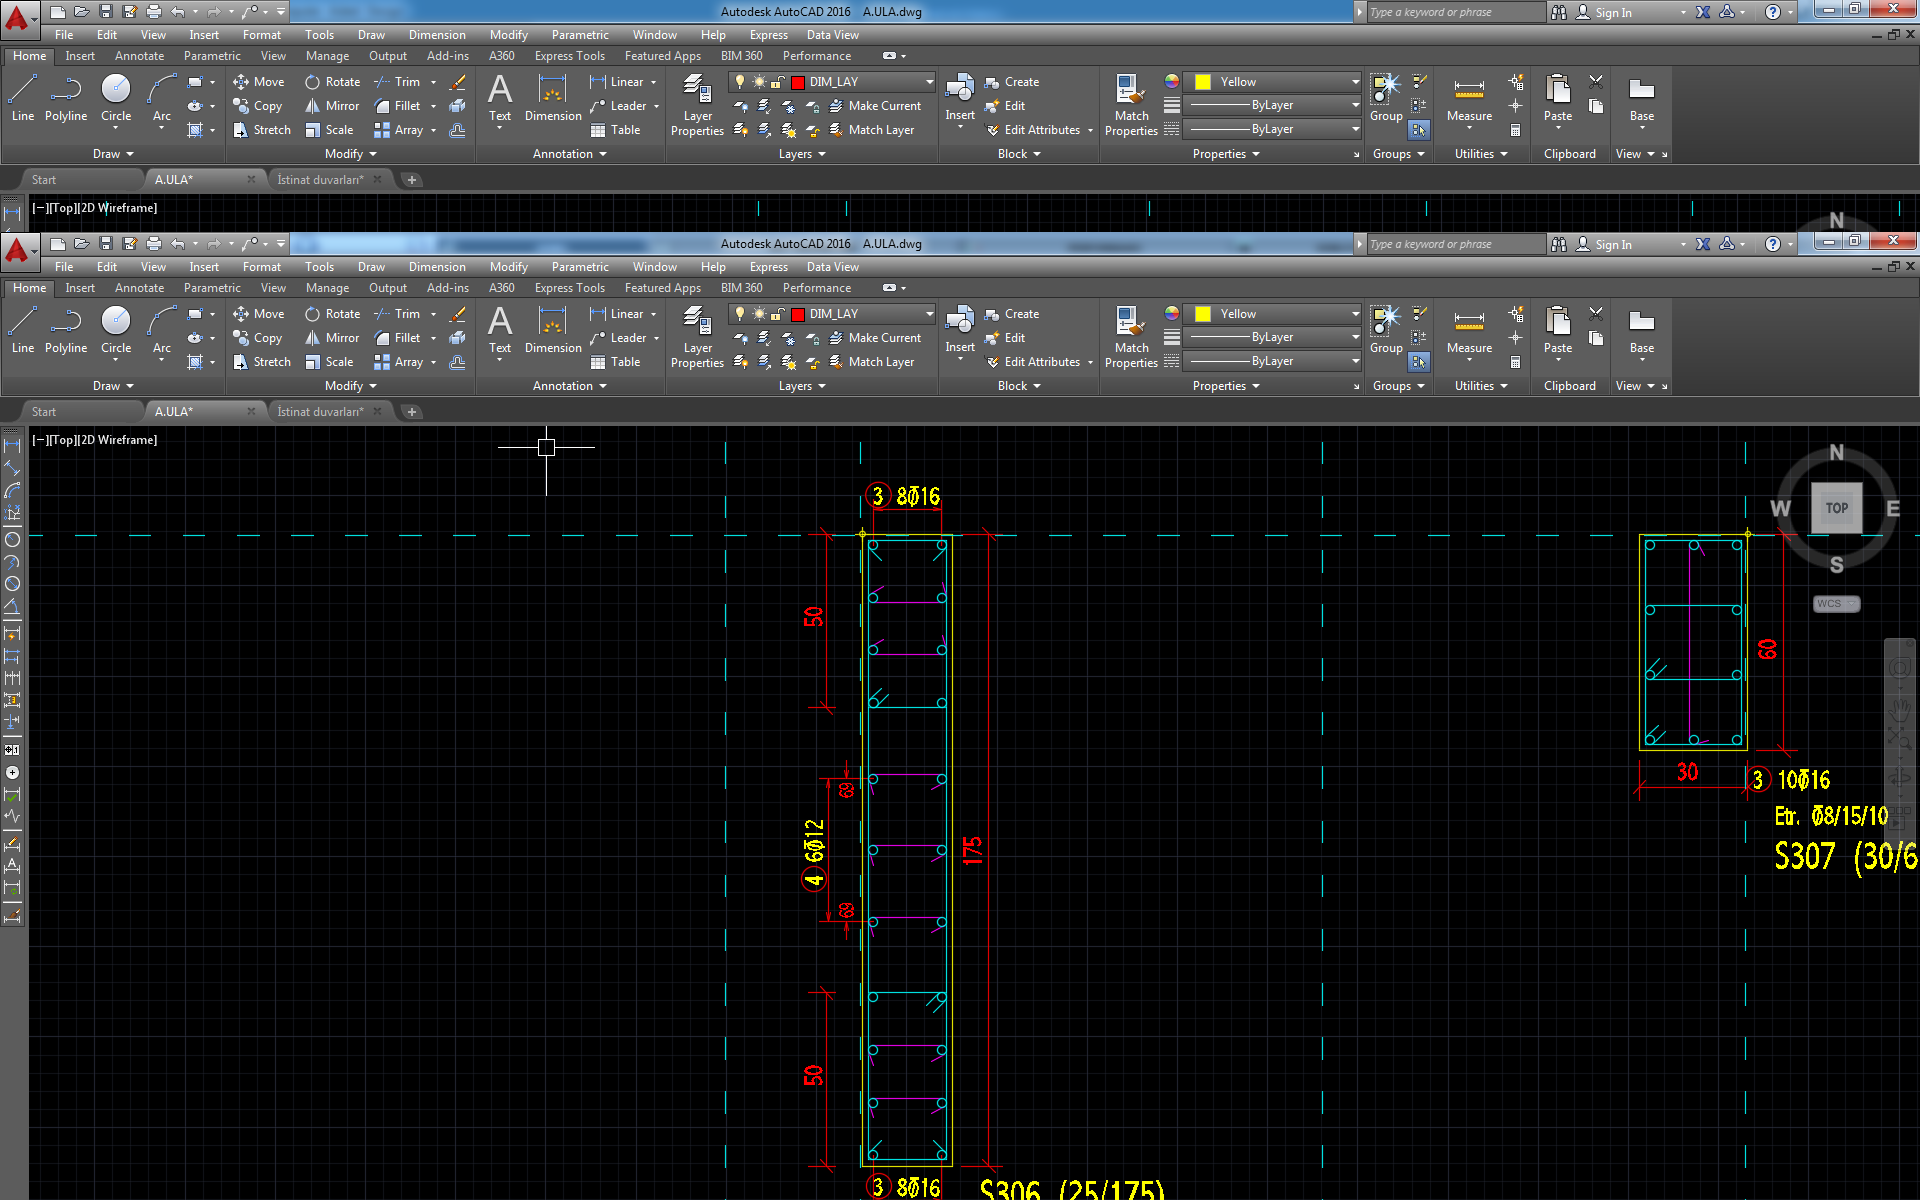Click the Tolerance icon in left toolbar
Screen dimensions: 1920x1200
pyautogui.click(x=12, y=749)
